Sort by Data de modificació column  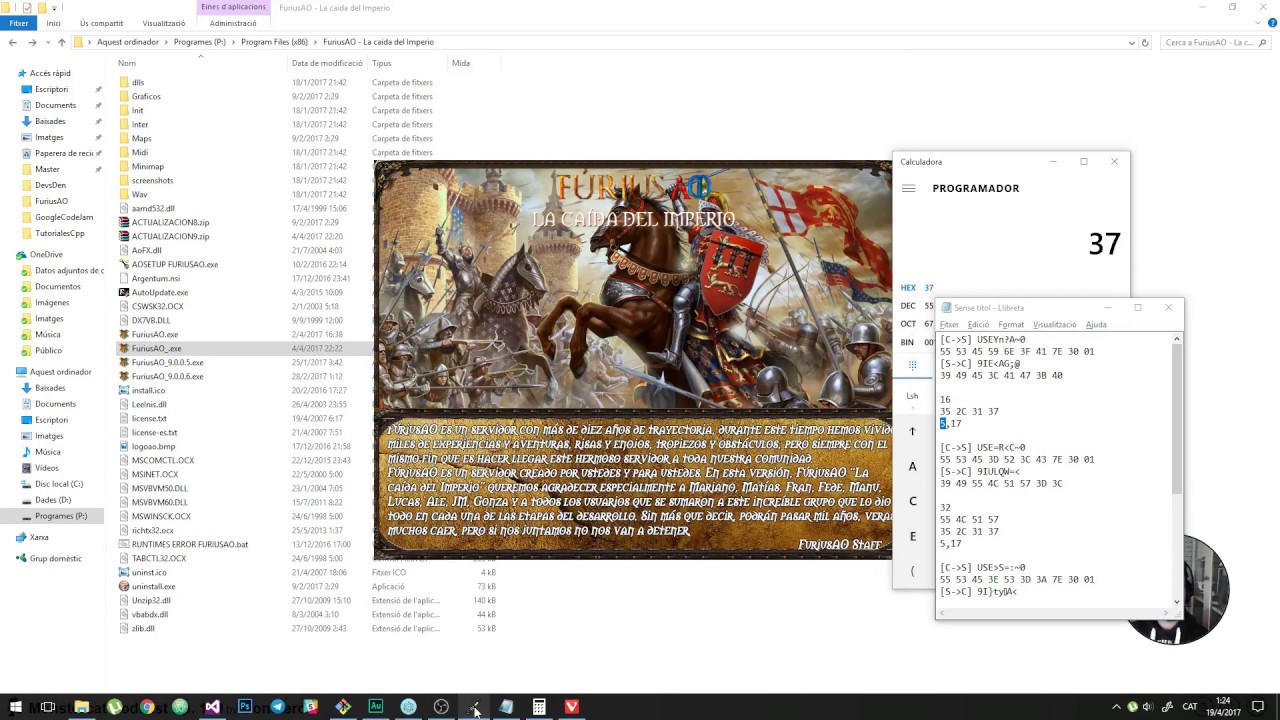point(326,63)
